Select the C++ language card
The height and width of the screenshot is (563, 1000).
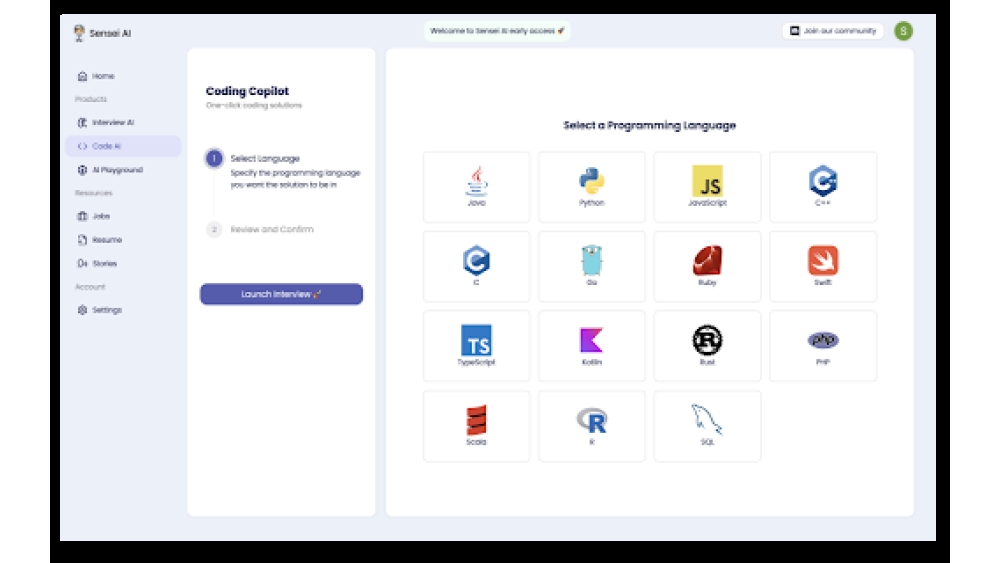click(823, 187)
